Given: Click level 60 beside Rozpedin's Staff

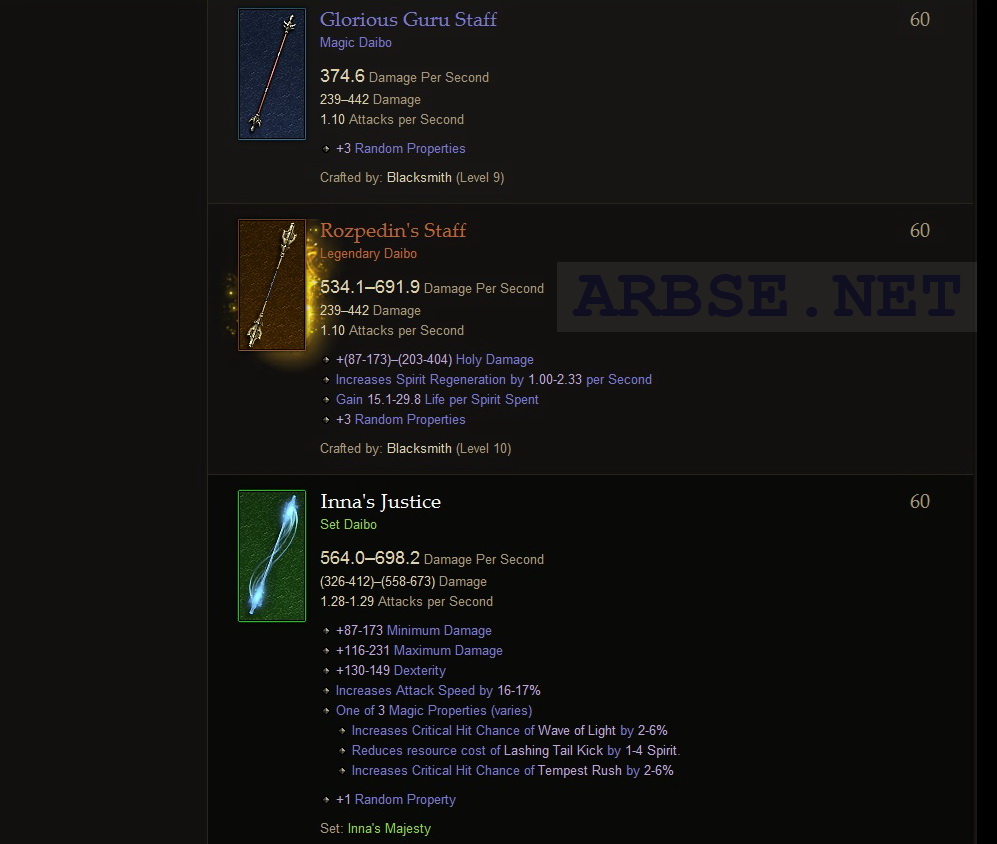Looking at the screenshot, I should 919,231.
